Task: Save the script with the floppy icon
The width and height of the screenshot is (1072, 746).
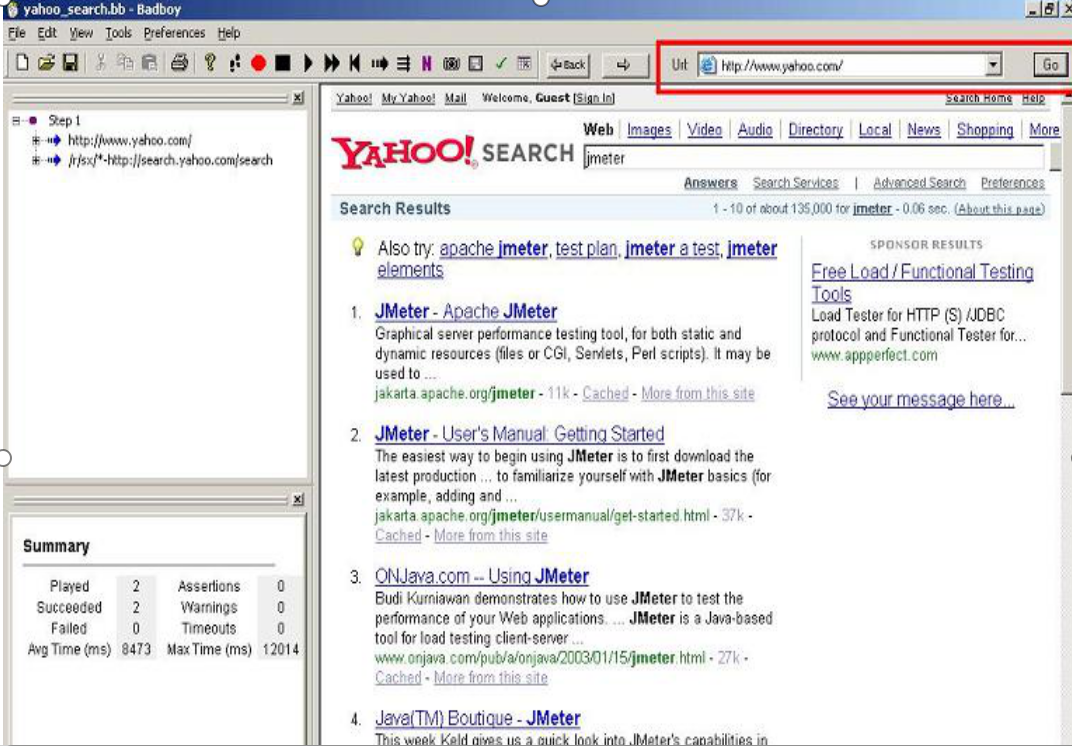Action: click(x=70, y=63)
